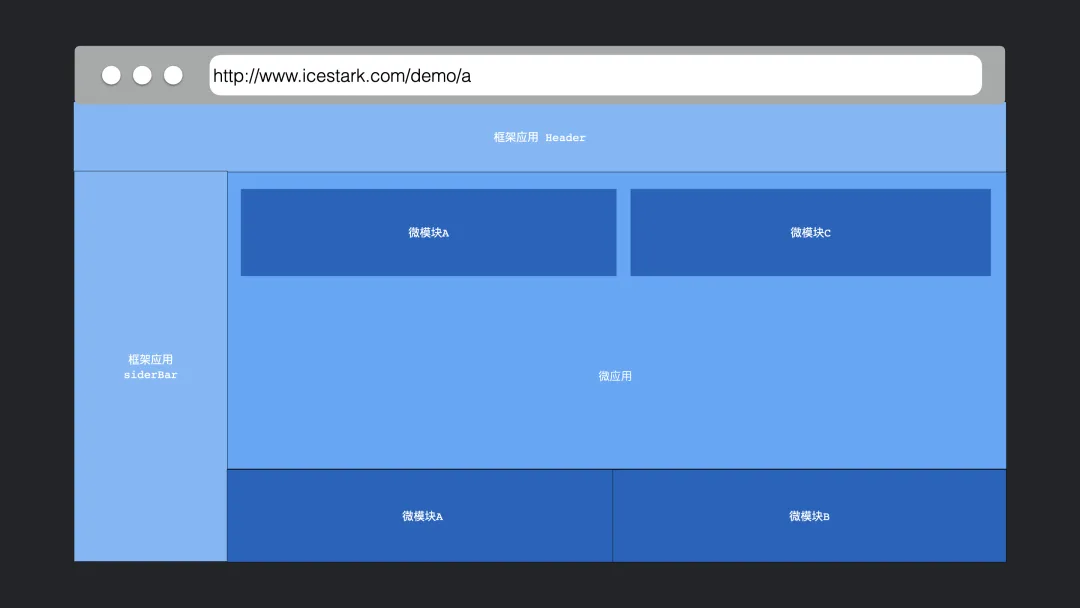Click the top 微模块A block
This screenshot has height=608, width=1080.
click(x=428, y=233)
